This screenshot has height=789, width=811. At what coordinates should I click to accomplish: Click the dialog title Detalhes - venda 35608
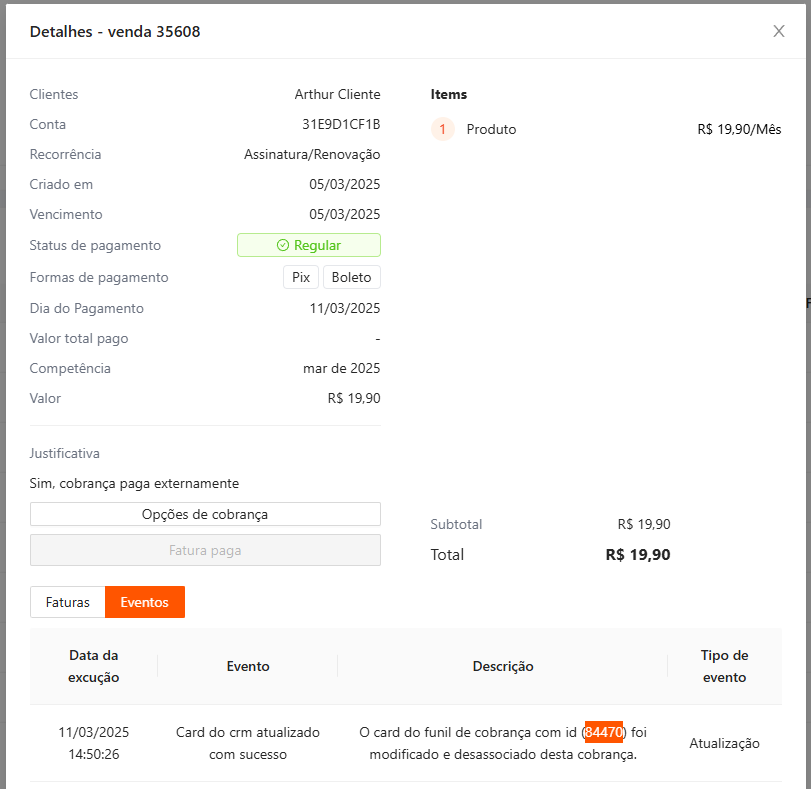(115, 31)
